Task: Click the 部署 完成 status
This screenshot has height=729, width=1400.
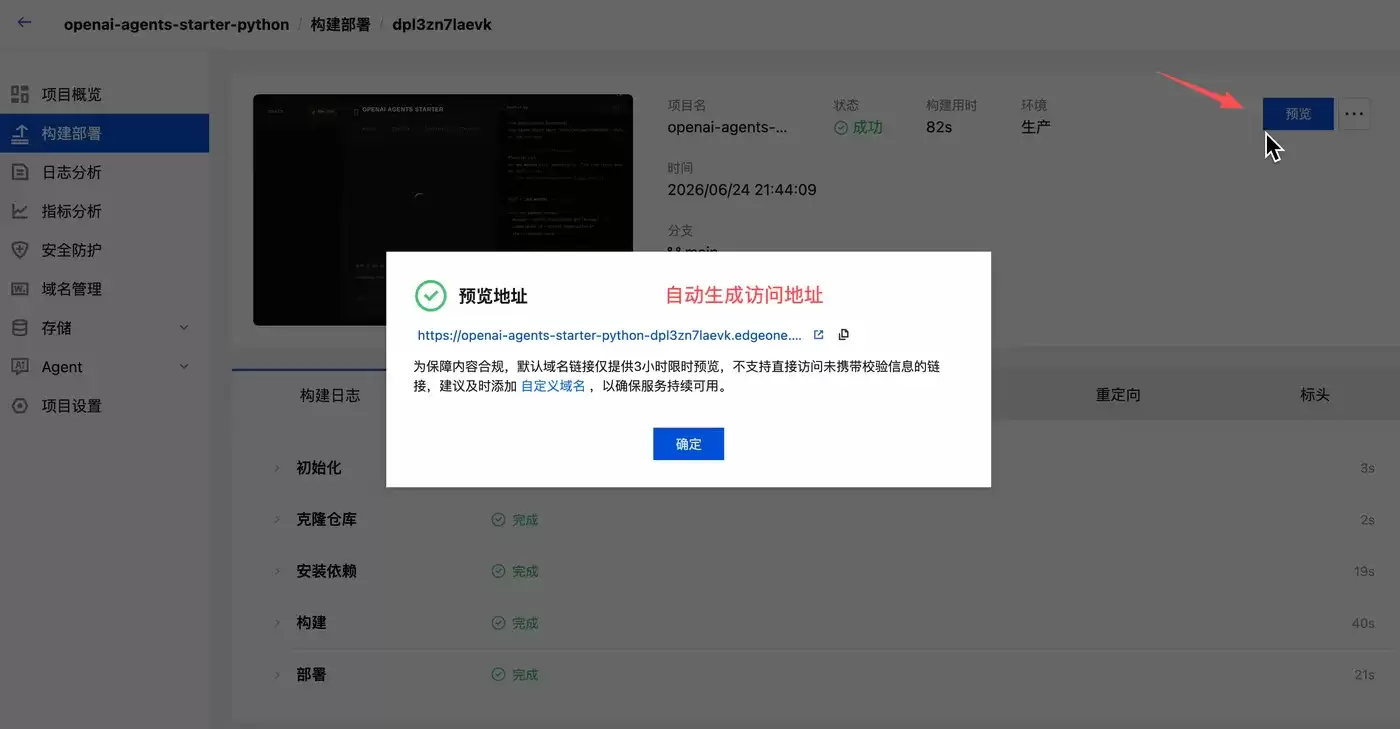Action: pos(515,675)
